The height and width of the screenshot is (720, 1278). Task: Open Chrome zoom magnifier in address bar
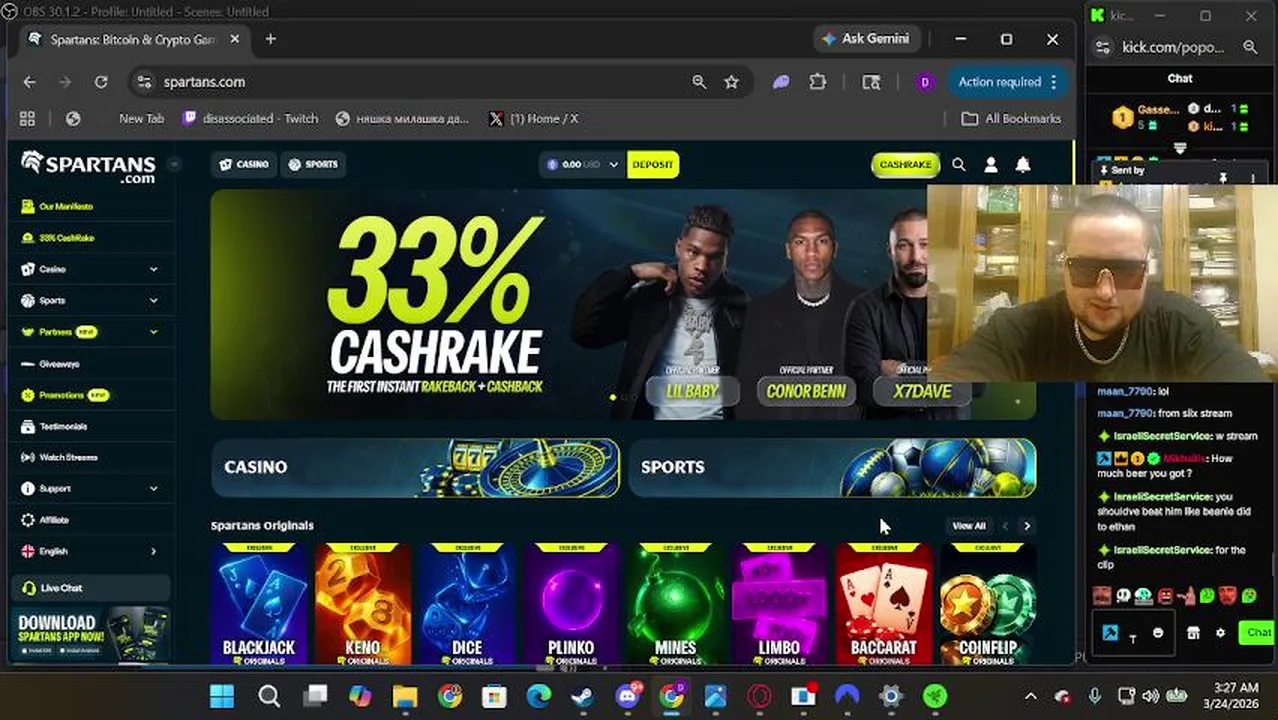pyautogui.click(x=699, y=82)
